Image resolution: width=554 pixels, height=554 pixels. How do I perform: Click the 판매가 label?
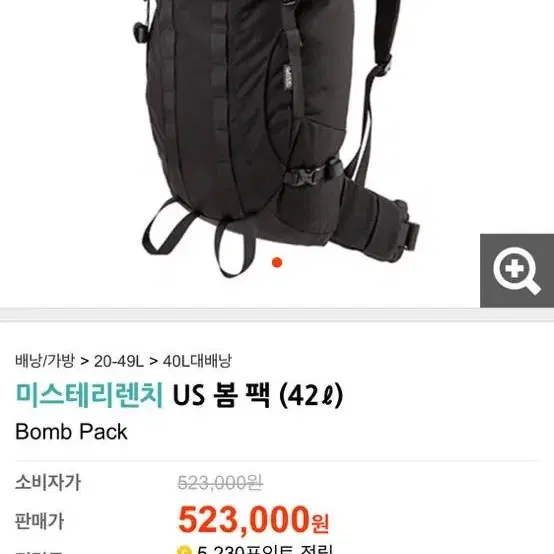40,521
